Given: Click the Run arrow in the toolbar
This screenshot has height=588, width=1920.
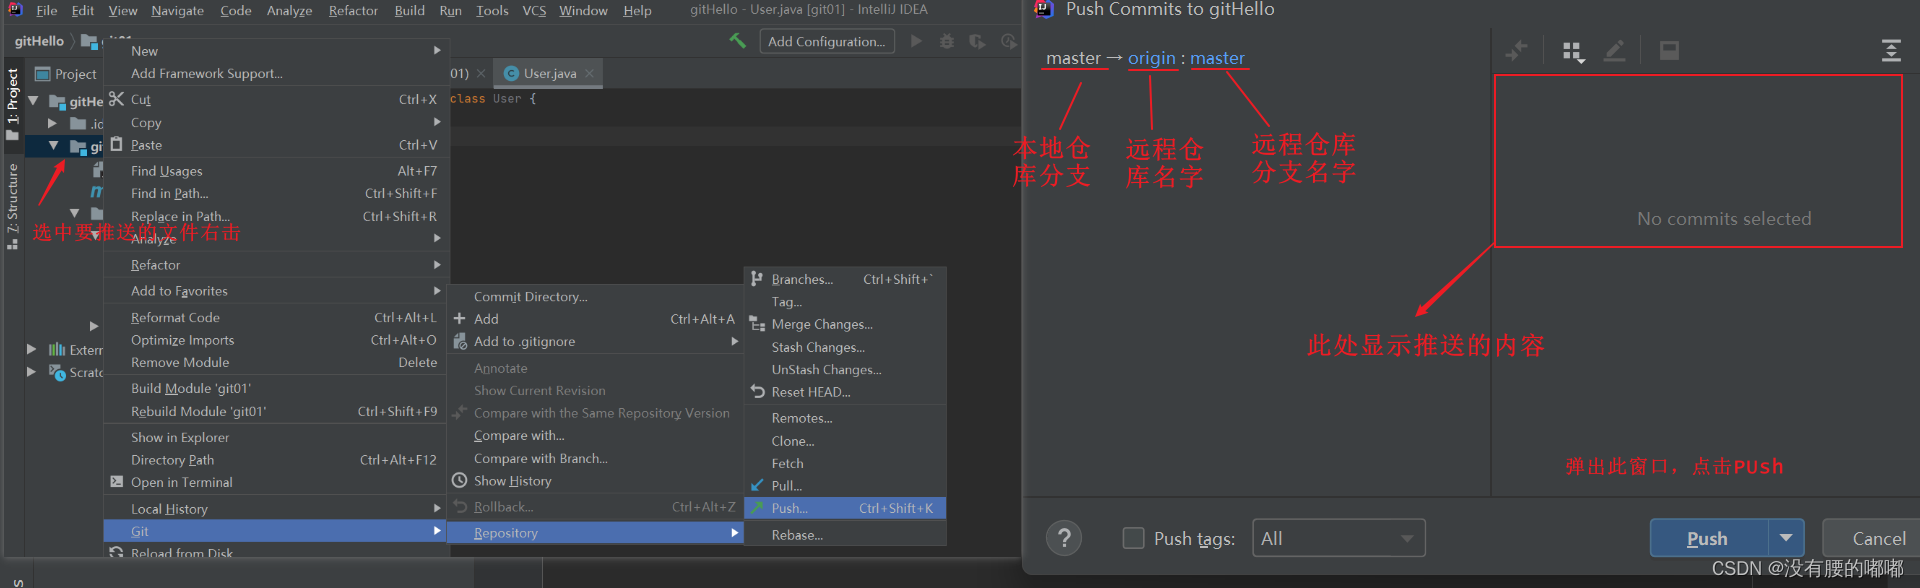Looking at the screenshot, I should click(916, 41).
